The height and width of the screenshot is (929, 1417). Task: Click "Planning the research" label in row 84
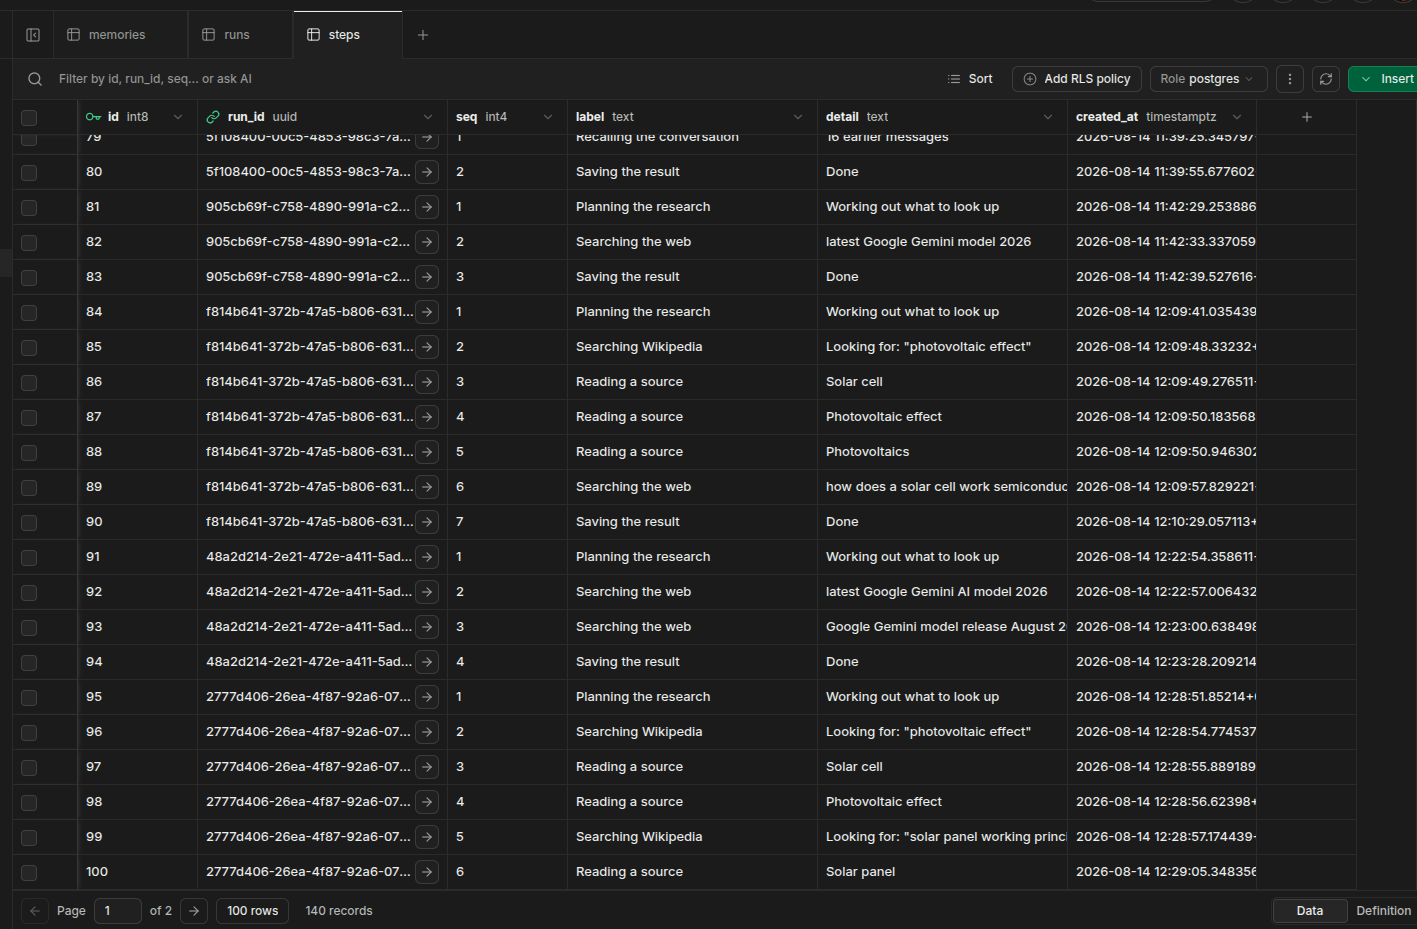click(x=643, y=312)
